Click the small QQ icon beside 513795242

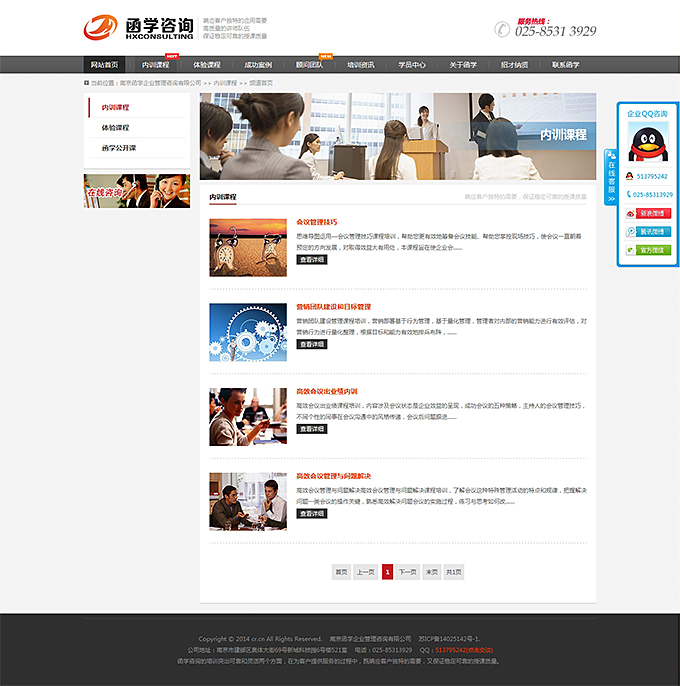(x=630, y=176)
